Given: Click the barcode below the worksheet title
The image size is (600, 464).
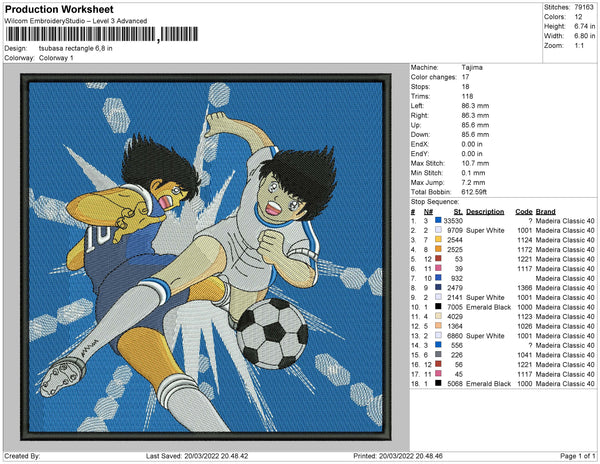Looking at the screenshot, I should [102, 34].
